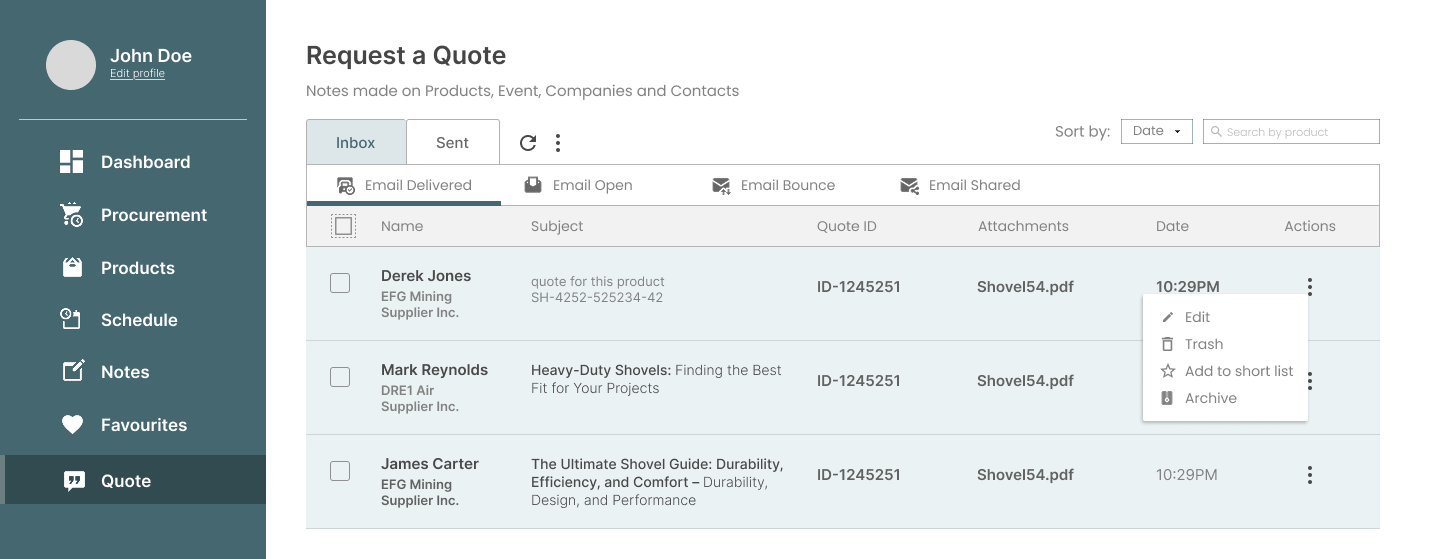This screenshot has width=1440, height=559.
Task: Choose Add to short list menu option
Action: point(1238,371)
